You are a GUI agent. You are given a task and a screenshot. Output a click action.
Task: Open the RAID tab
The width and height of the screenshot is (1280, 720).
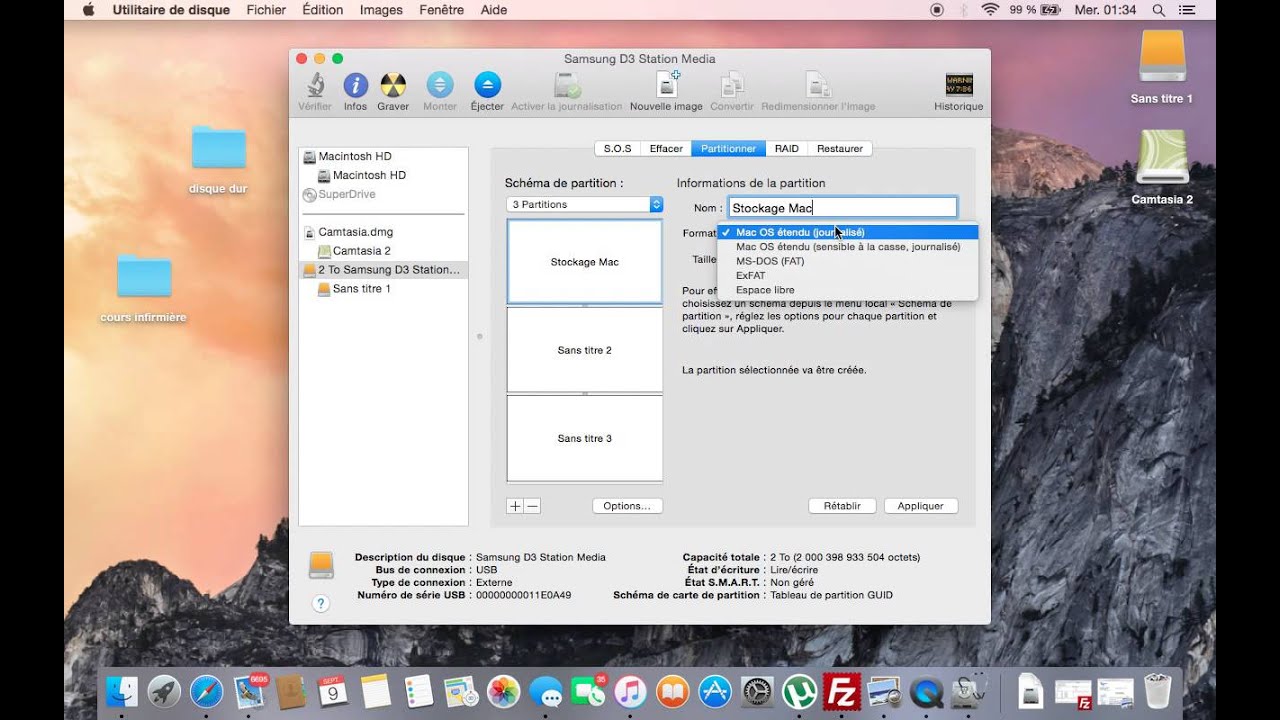787,148
